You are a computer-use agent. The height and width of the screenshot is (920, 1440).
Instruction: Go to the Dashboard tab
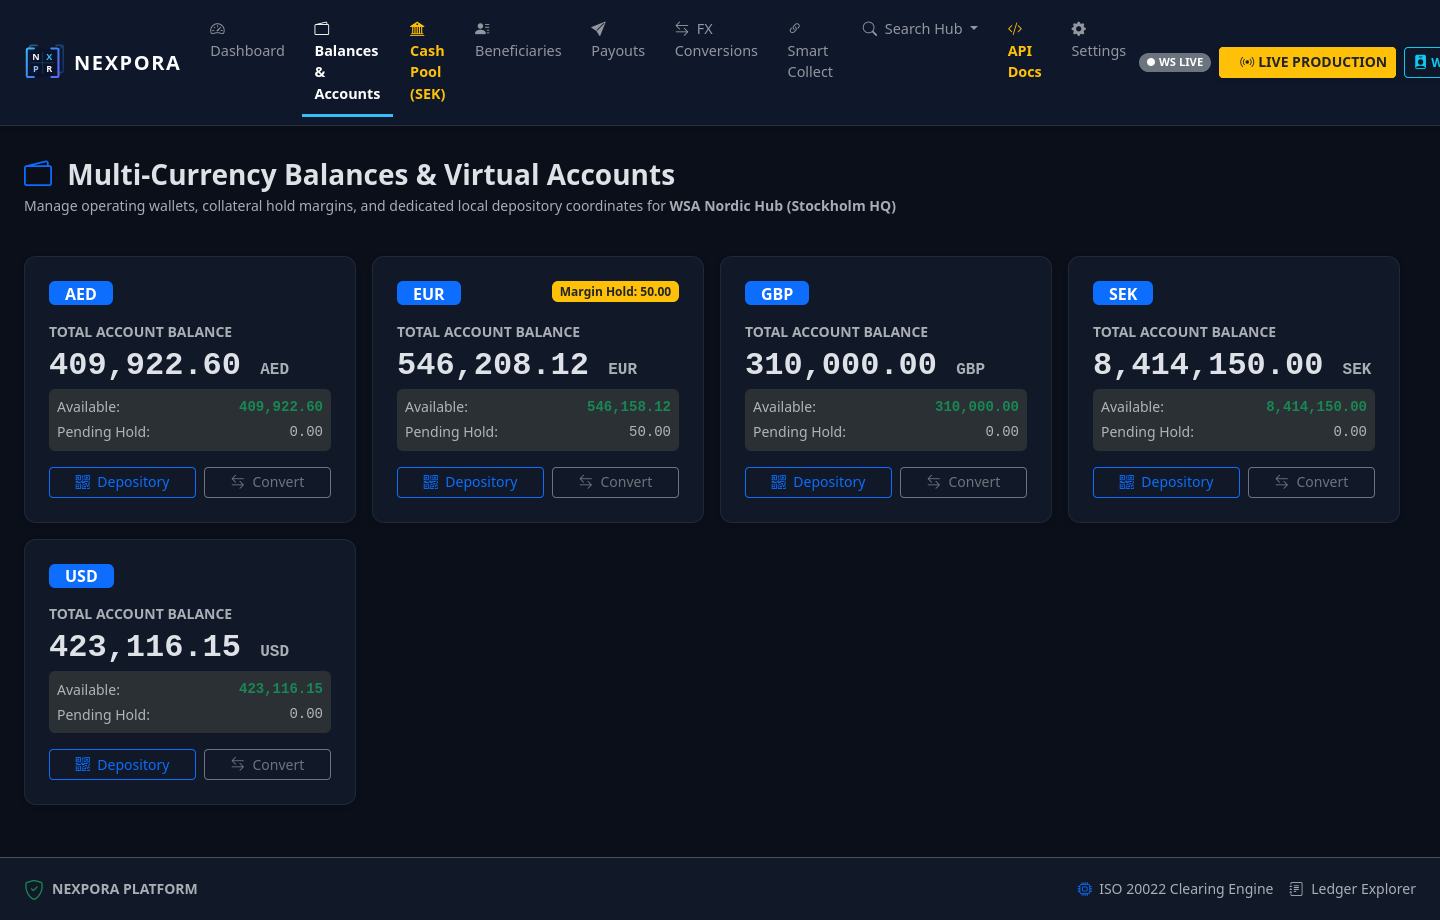click(x=247, y=40)
